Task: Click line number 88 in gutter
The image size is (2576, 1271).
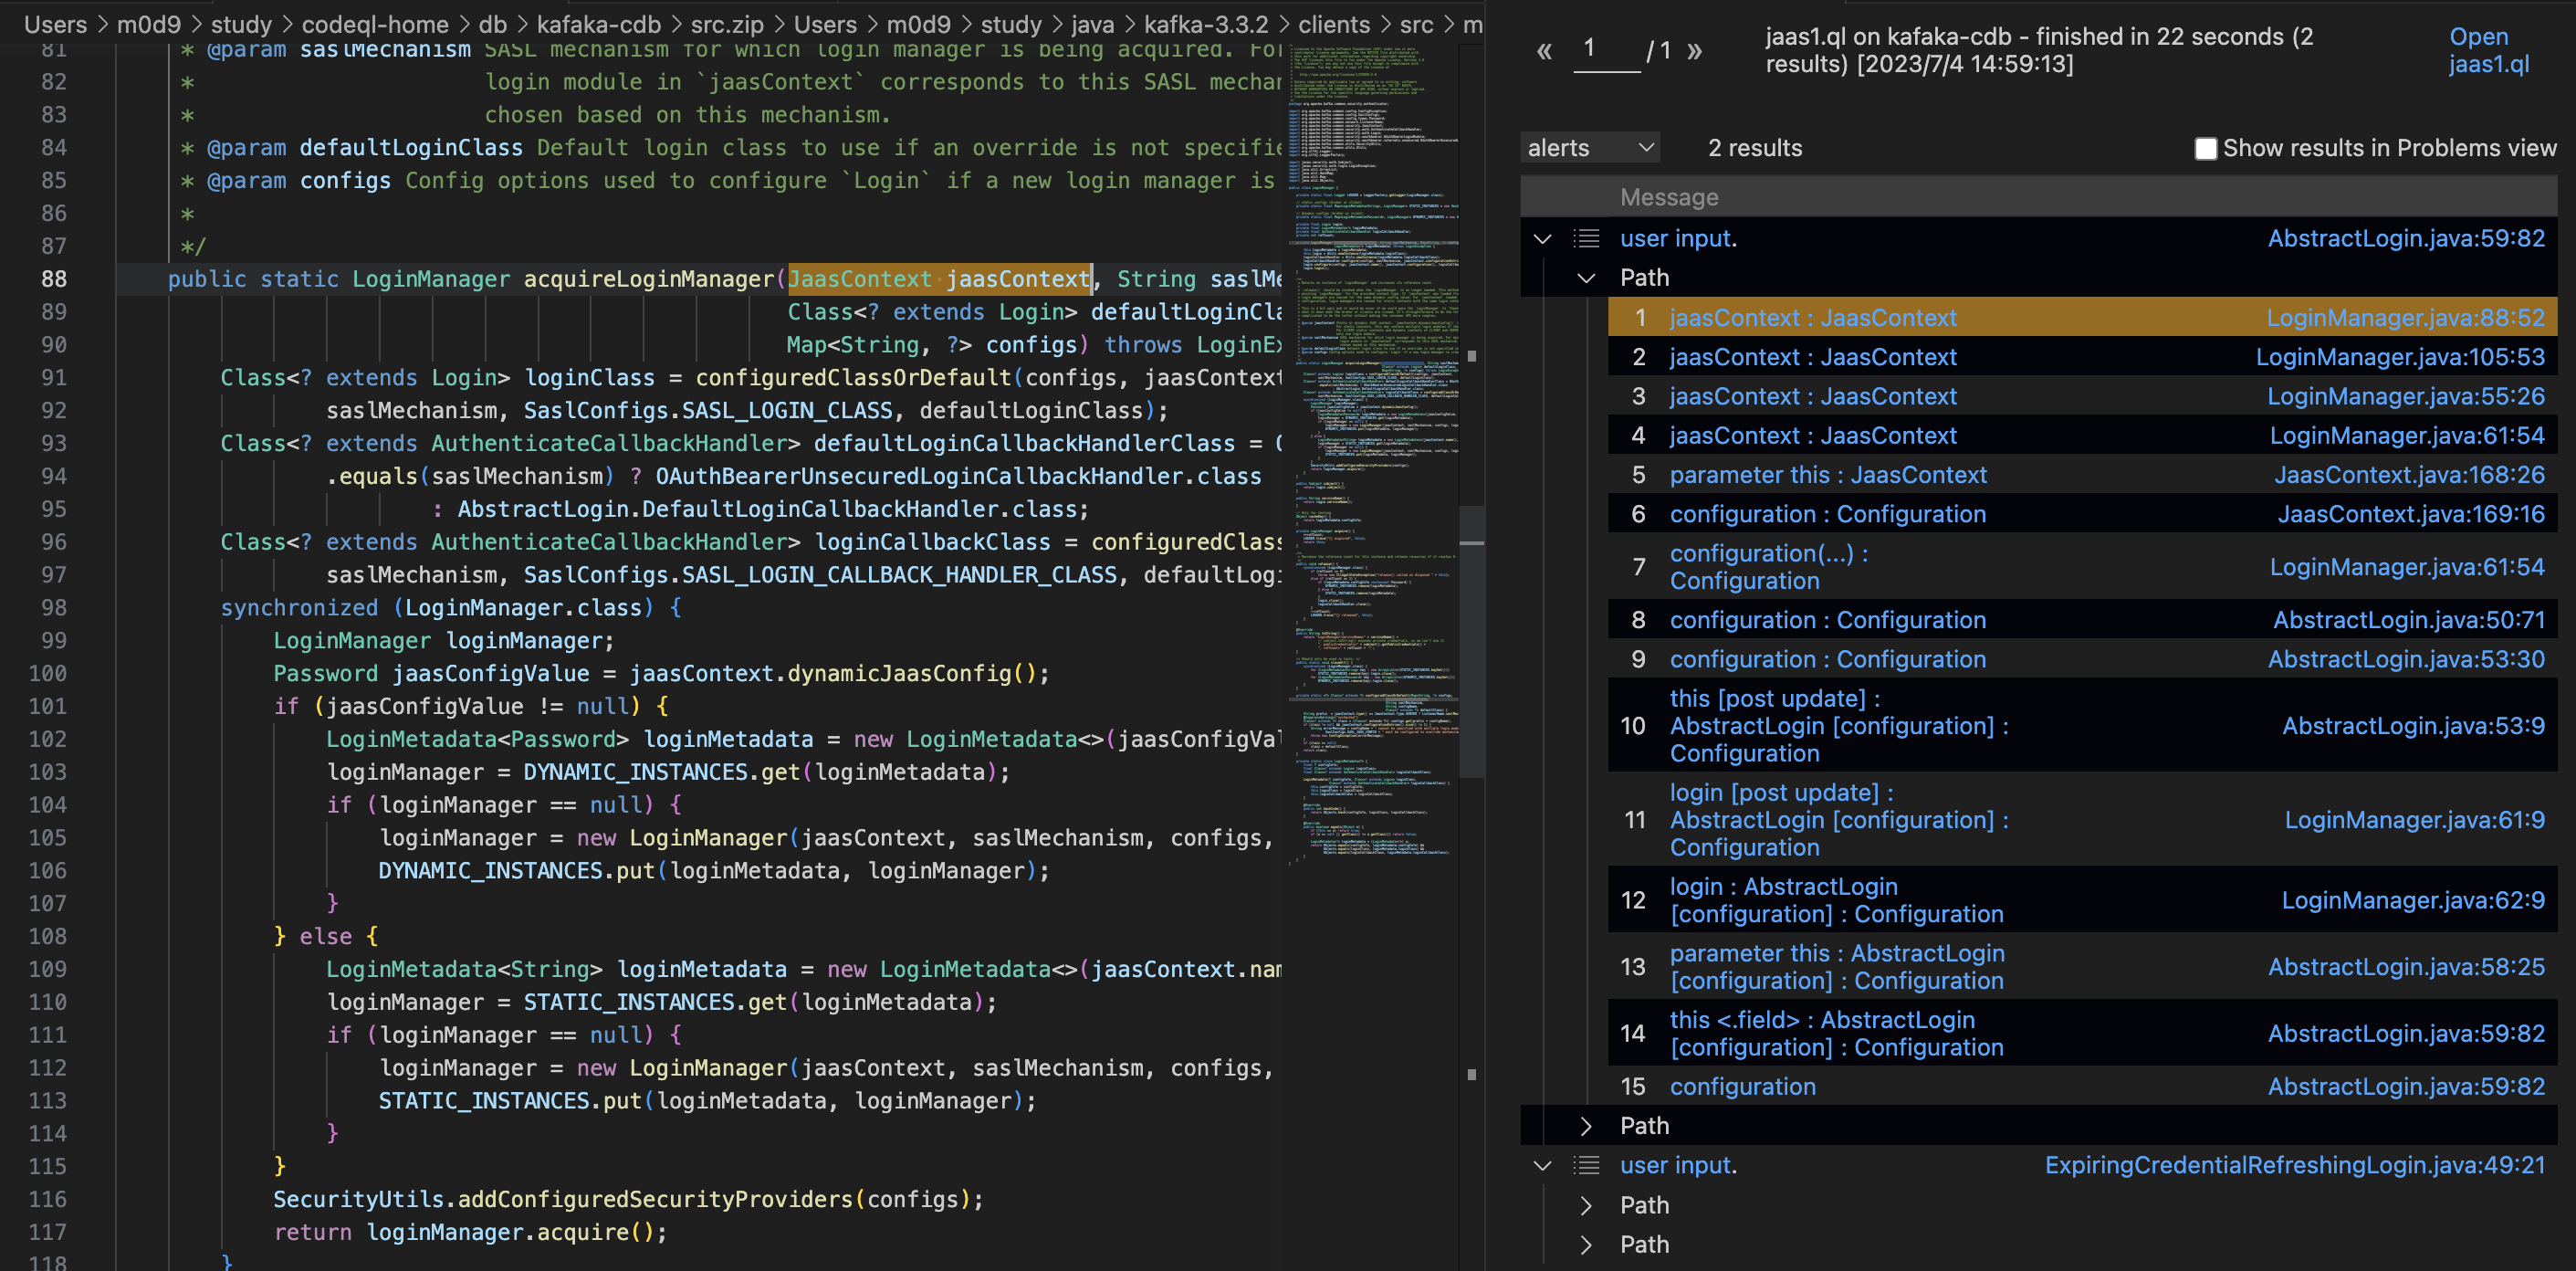Action: pyautogui.click(x=54, y=279)
